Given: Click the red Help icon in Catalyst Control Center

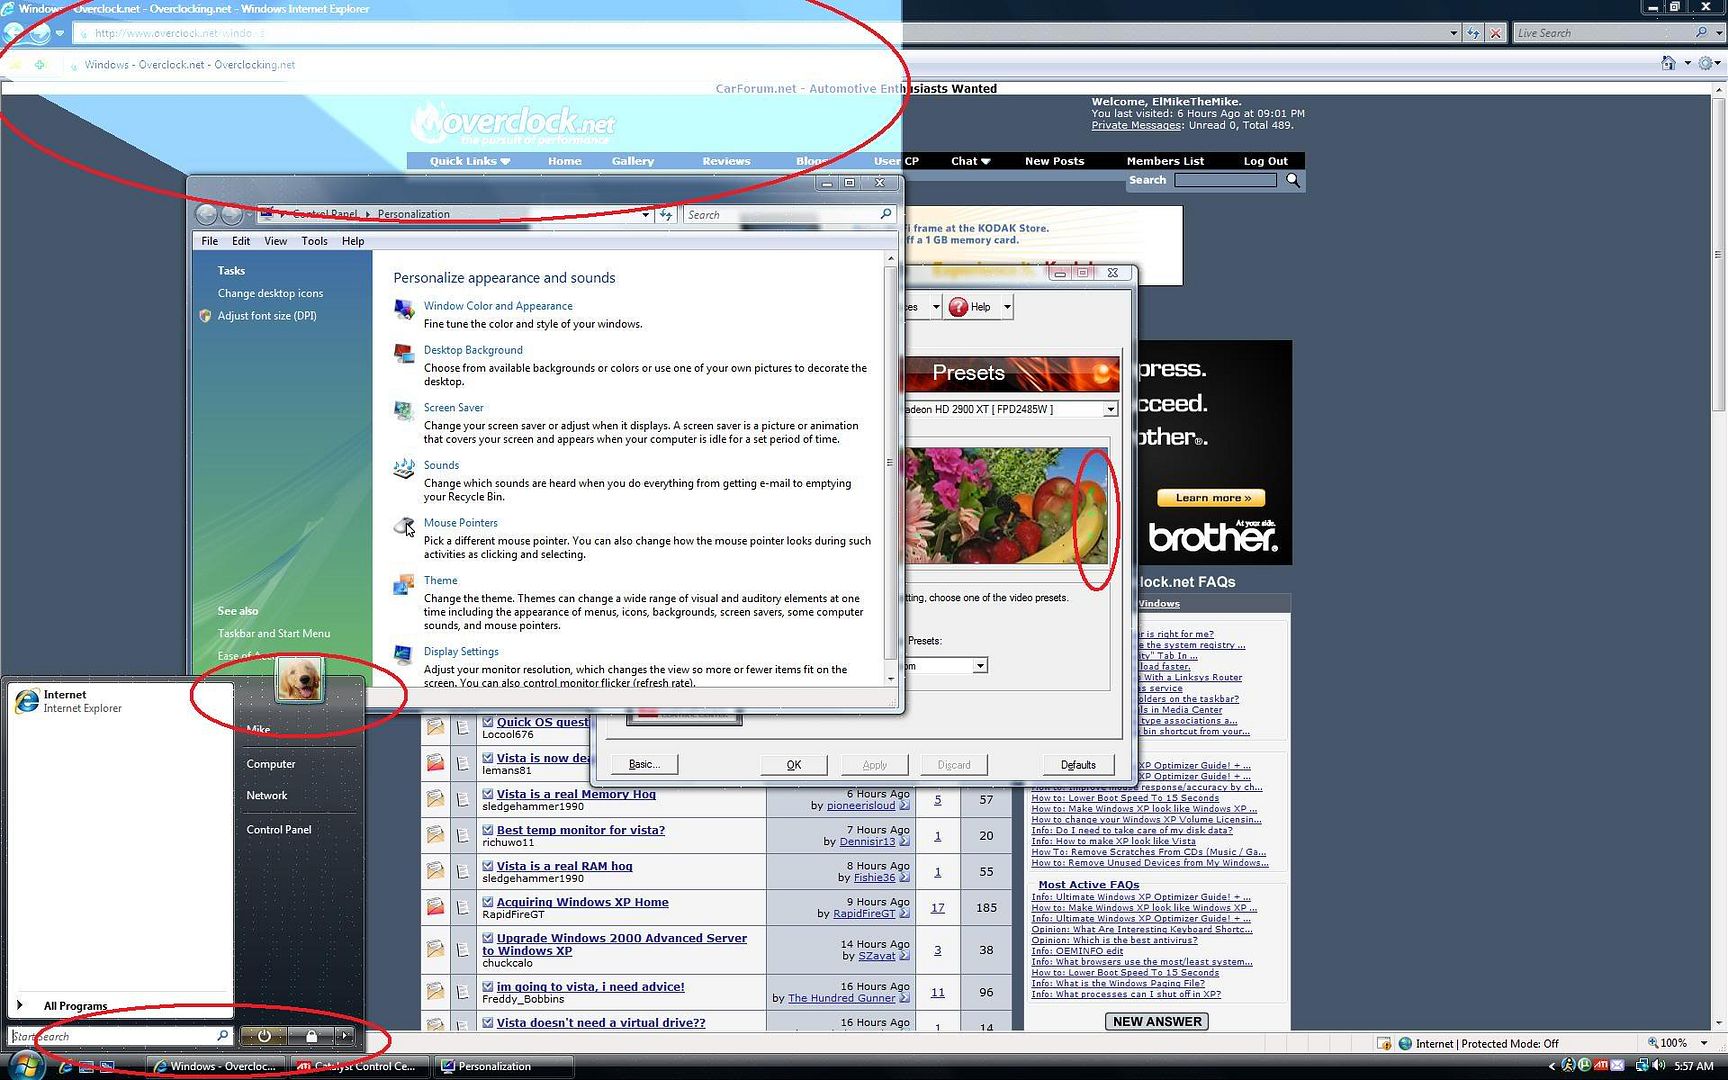Looking at the screenshot, I should click(959, 307).
